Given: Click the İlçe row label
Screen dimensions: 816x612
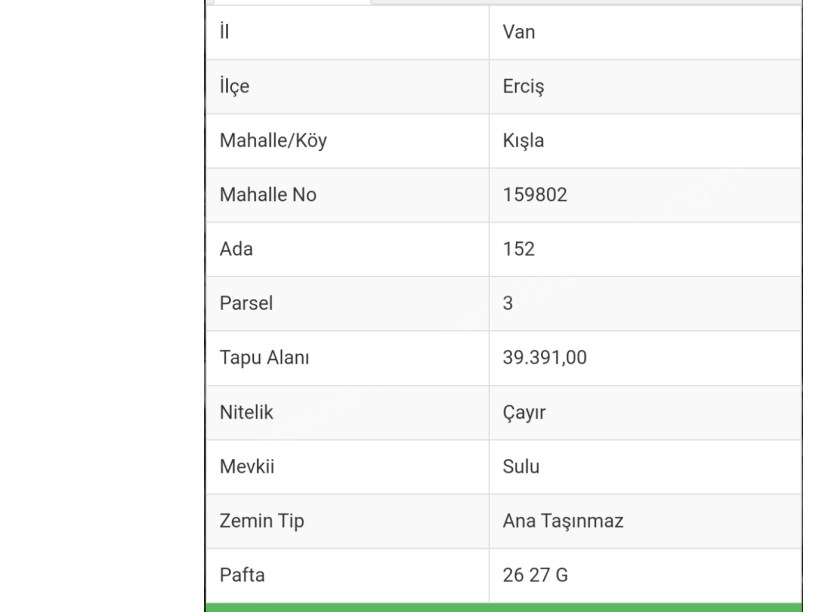Looking at the screenshot, I should coord(234,86).
